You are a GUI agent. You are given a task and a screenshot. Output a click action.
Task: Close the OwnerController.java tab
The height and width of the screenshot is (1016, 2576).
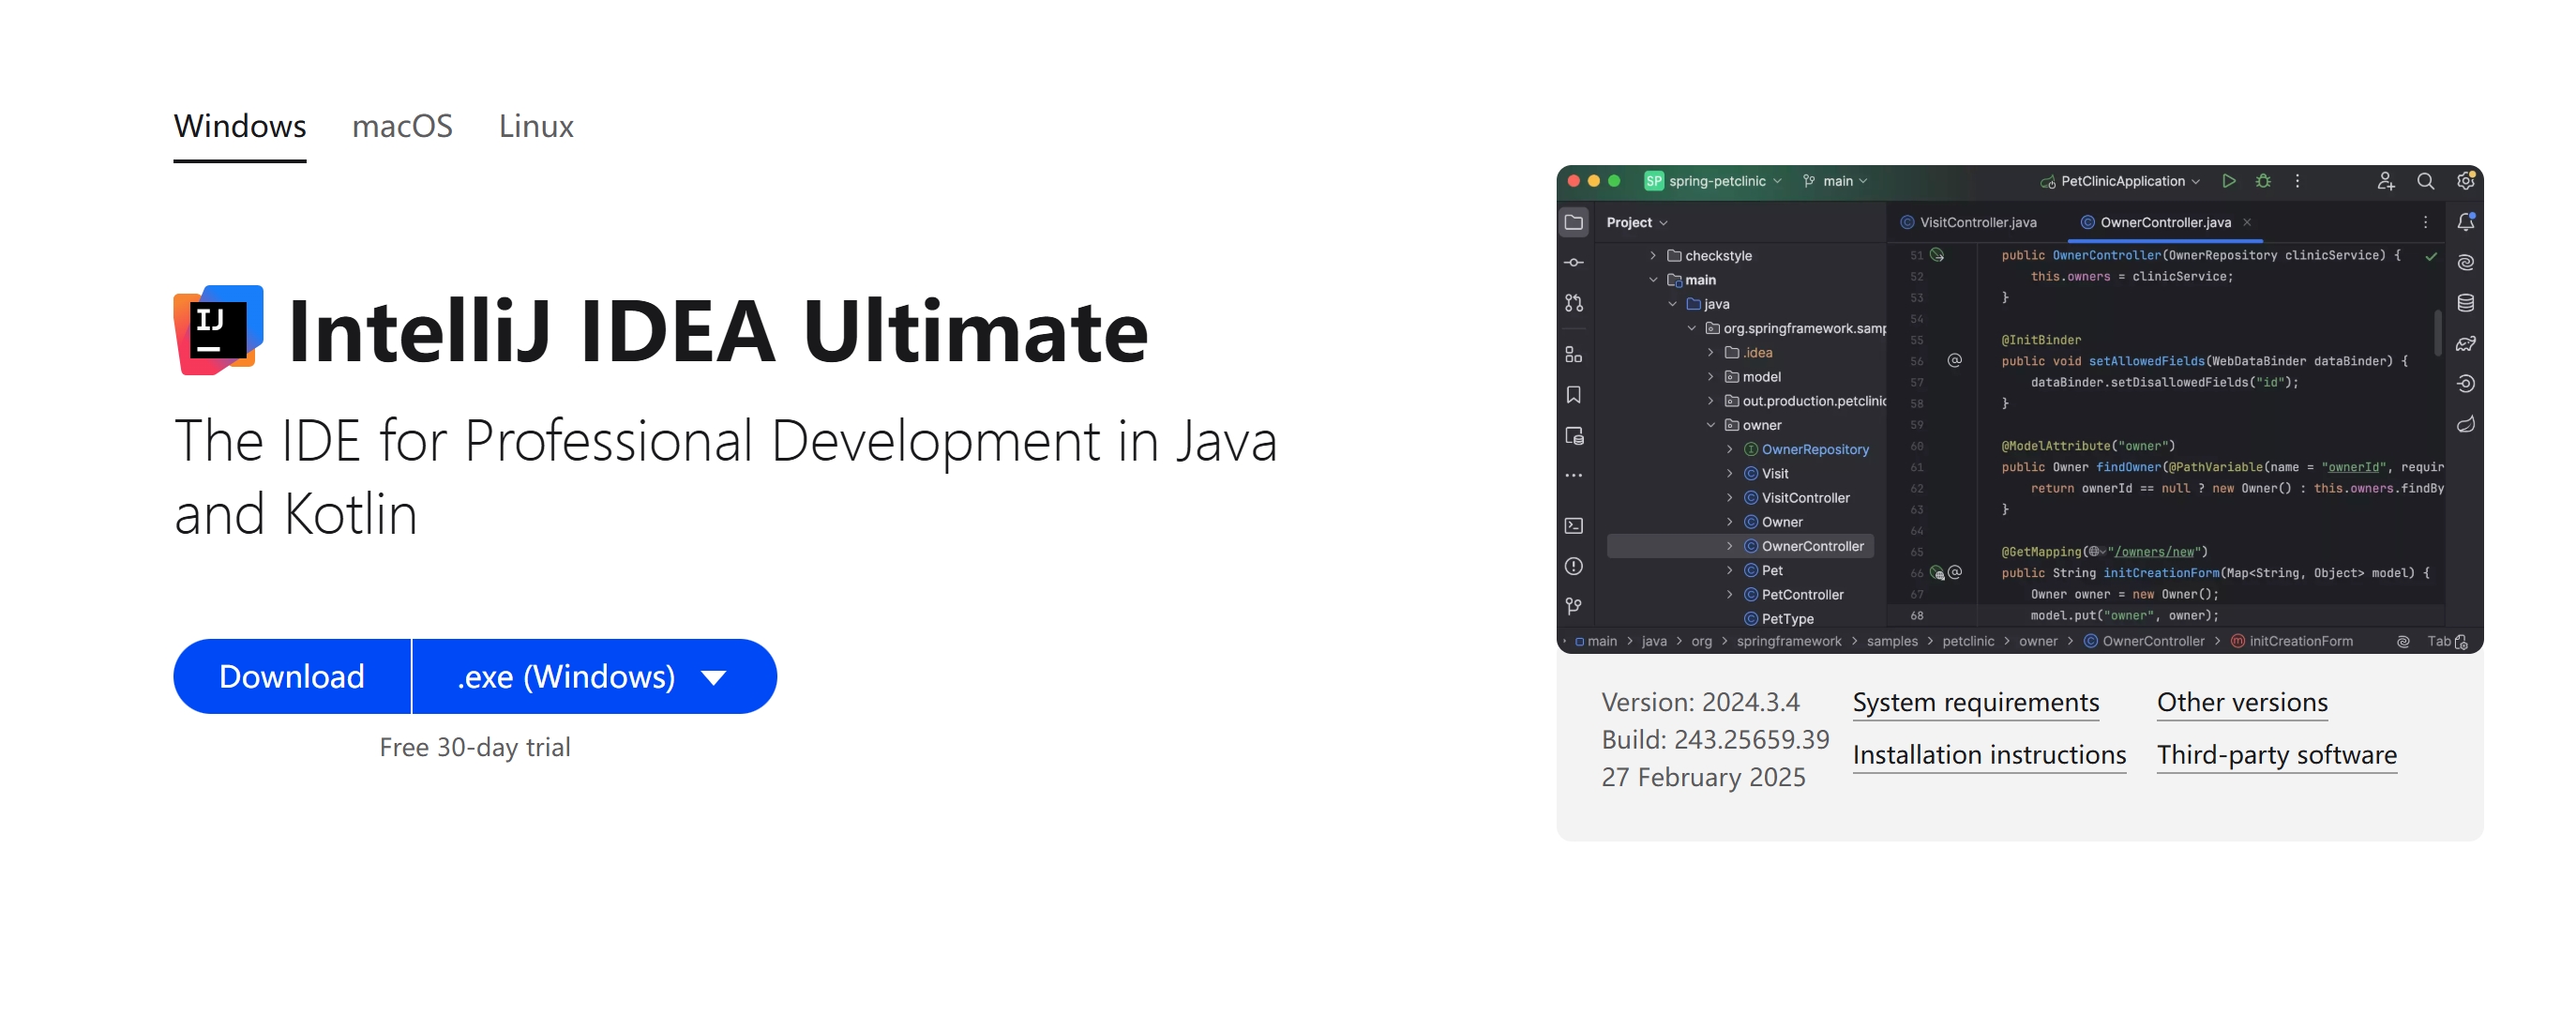pyautogui.click(x=2247, y=222)
